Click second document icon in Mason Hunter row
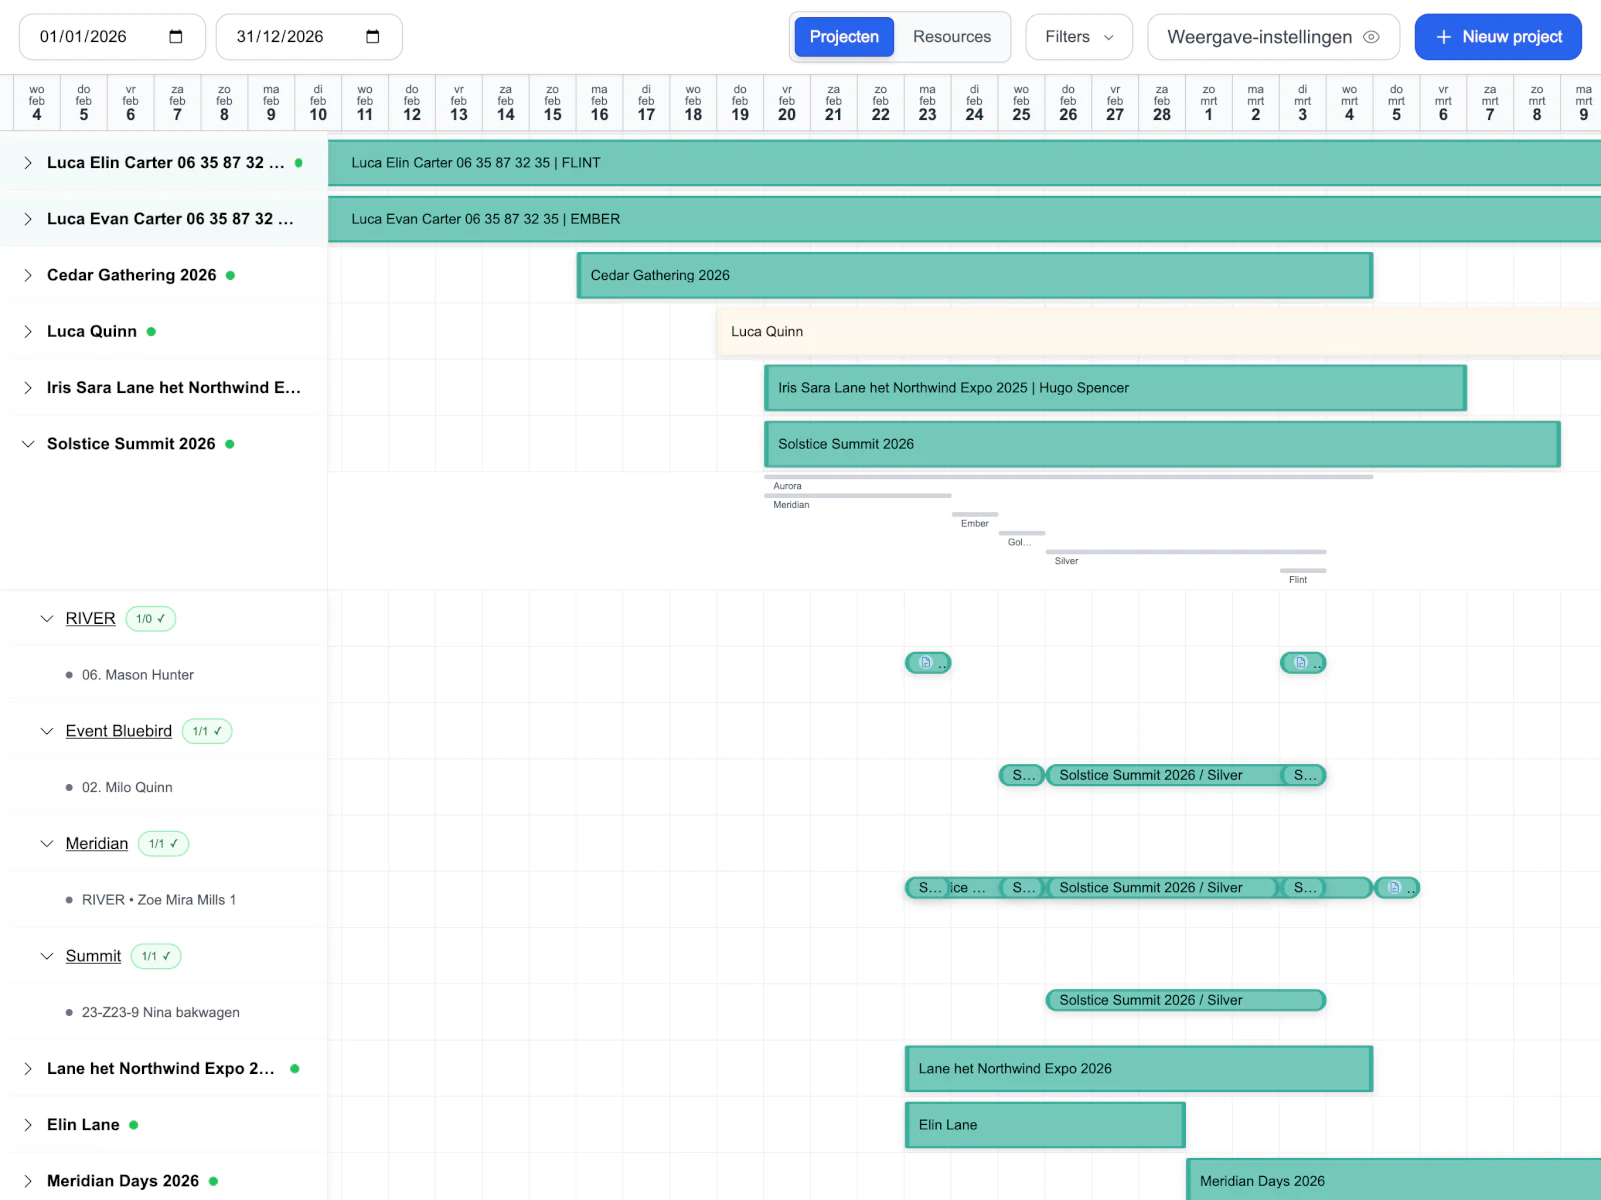Screen dimensions: 1601x1200 click(x=1300, y=663)
